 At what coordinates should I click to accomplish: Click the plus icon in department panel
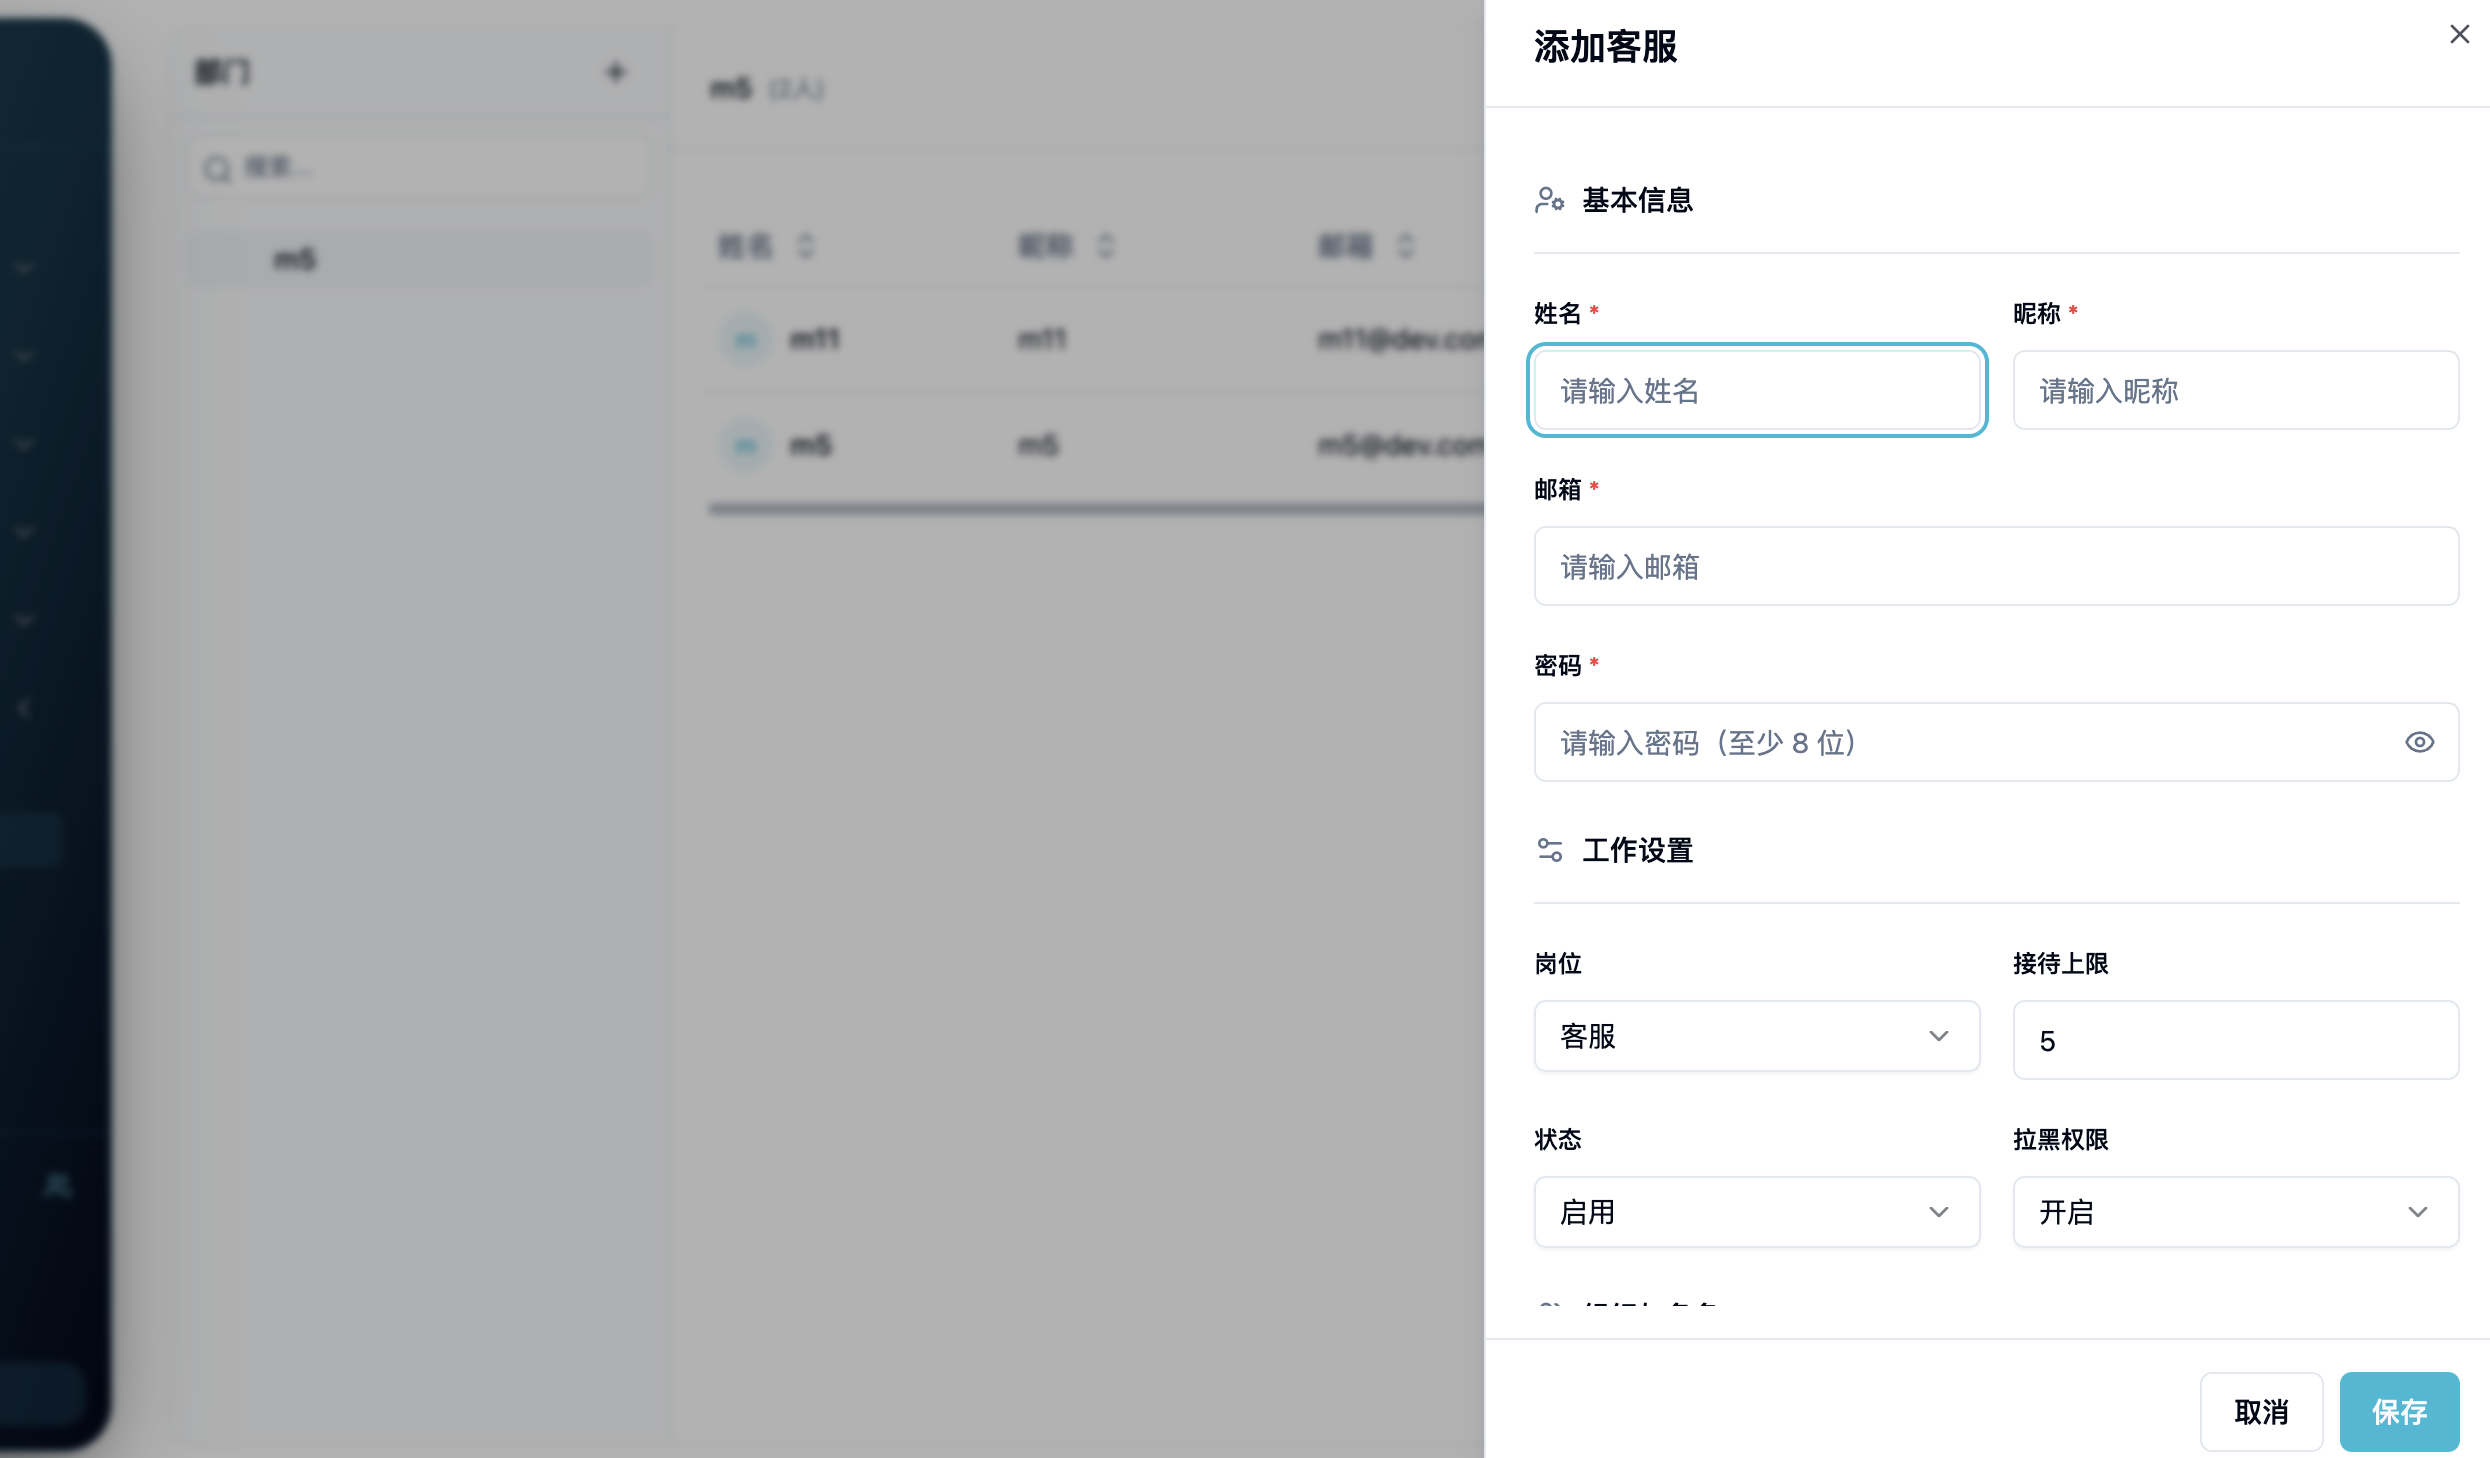(616, 72)
